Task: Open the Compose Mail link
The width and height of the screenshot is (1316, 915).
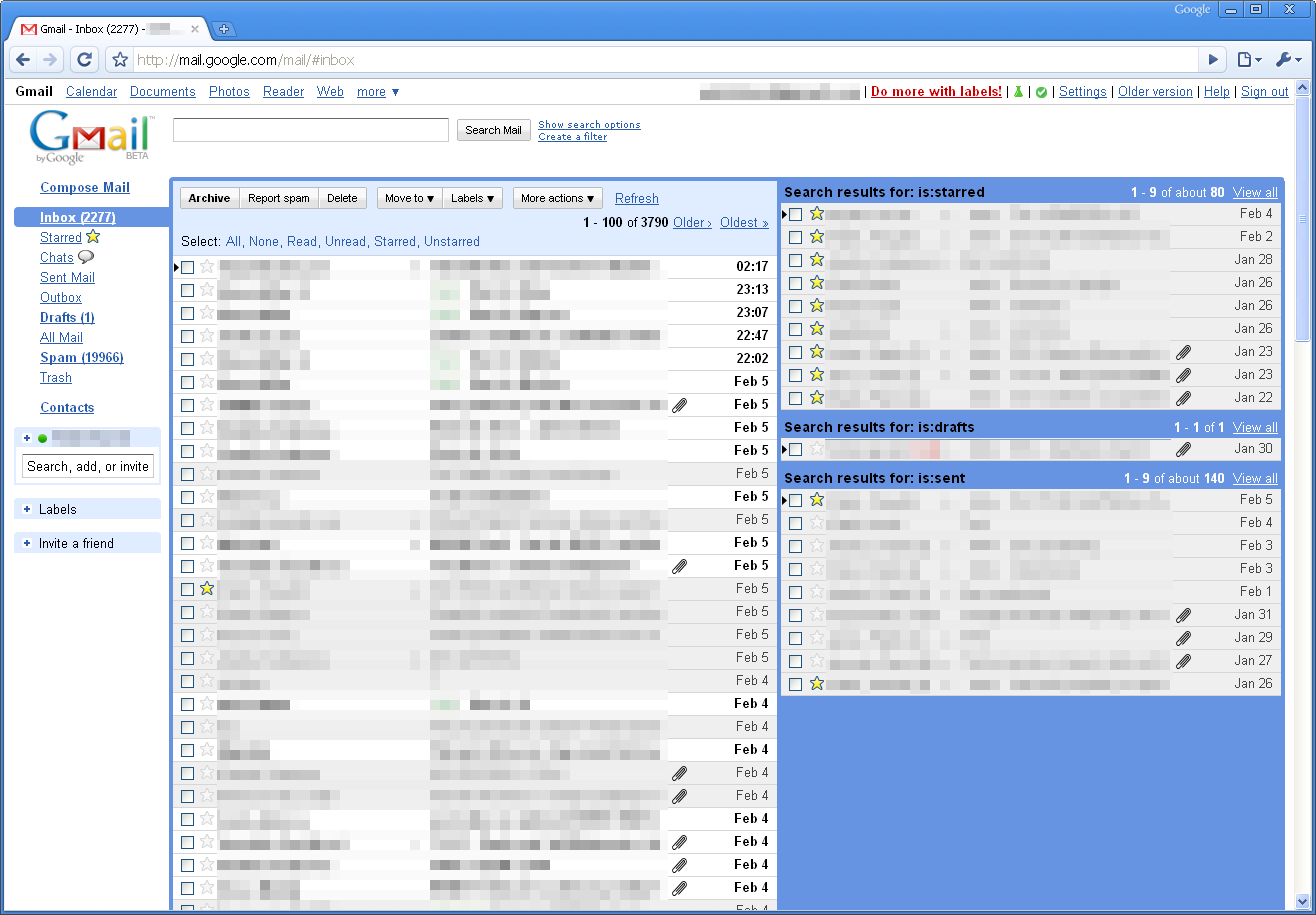Action: (x=85, y=188)
